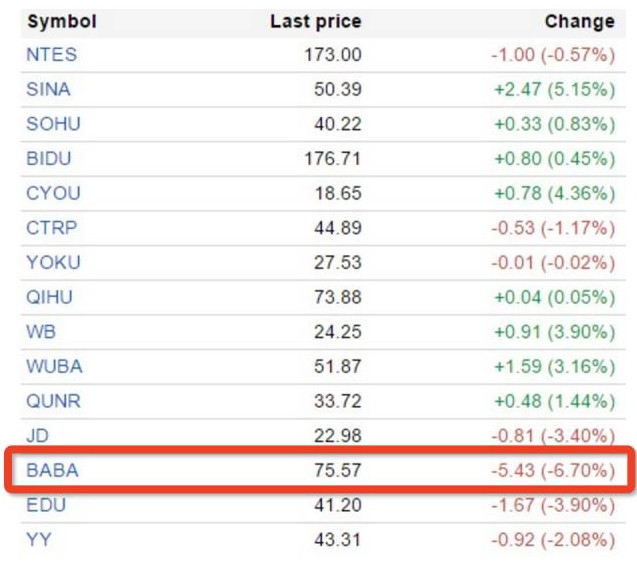Select change value -0.81 (-3.40%)
The height and width of the screenshot is (565, 637).
point(553,436)
